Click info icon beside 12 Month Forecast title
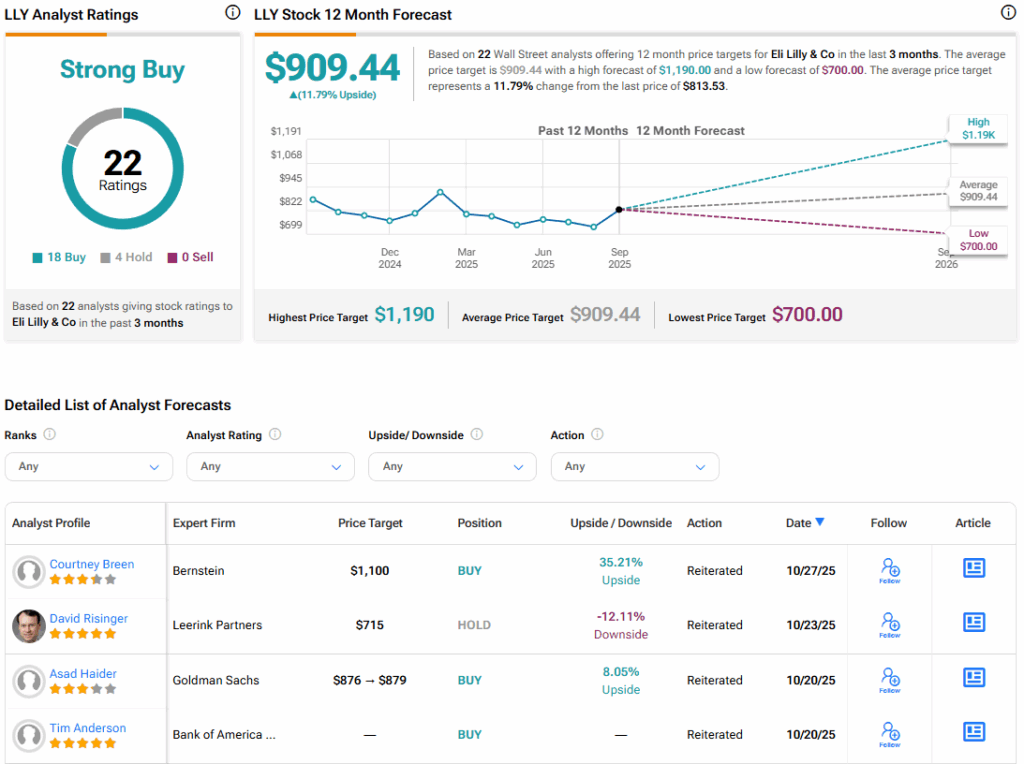Viewport: 1024px width, 764px height. click(x=1008, y=13)
